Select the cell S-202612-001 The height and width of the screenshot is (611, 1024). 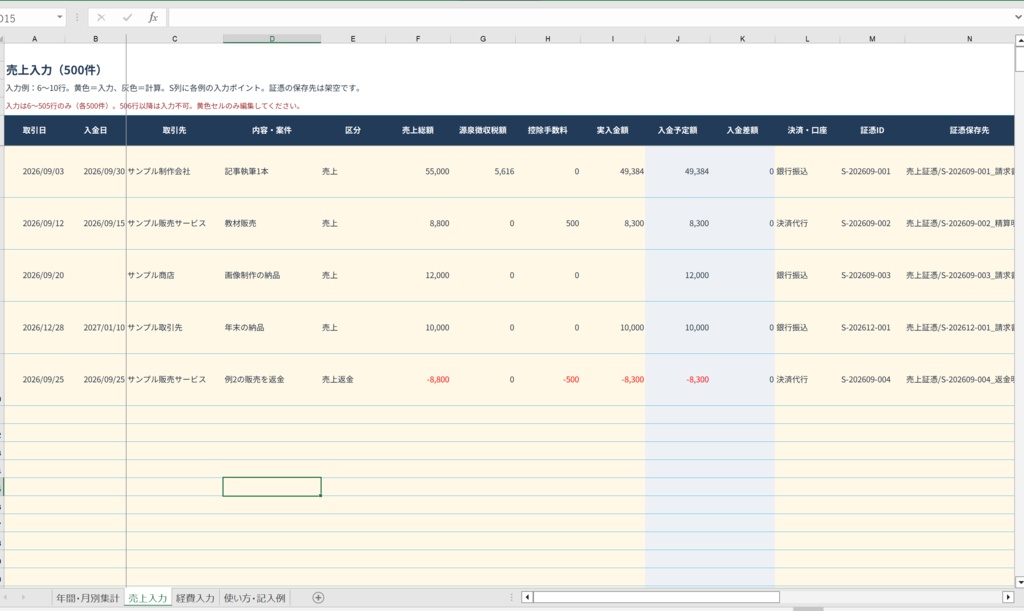pyautogui.click(x=872, y=328)
